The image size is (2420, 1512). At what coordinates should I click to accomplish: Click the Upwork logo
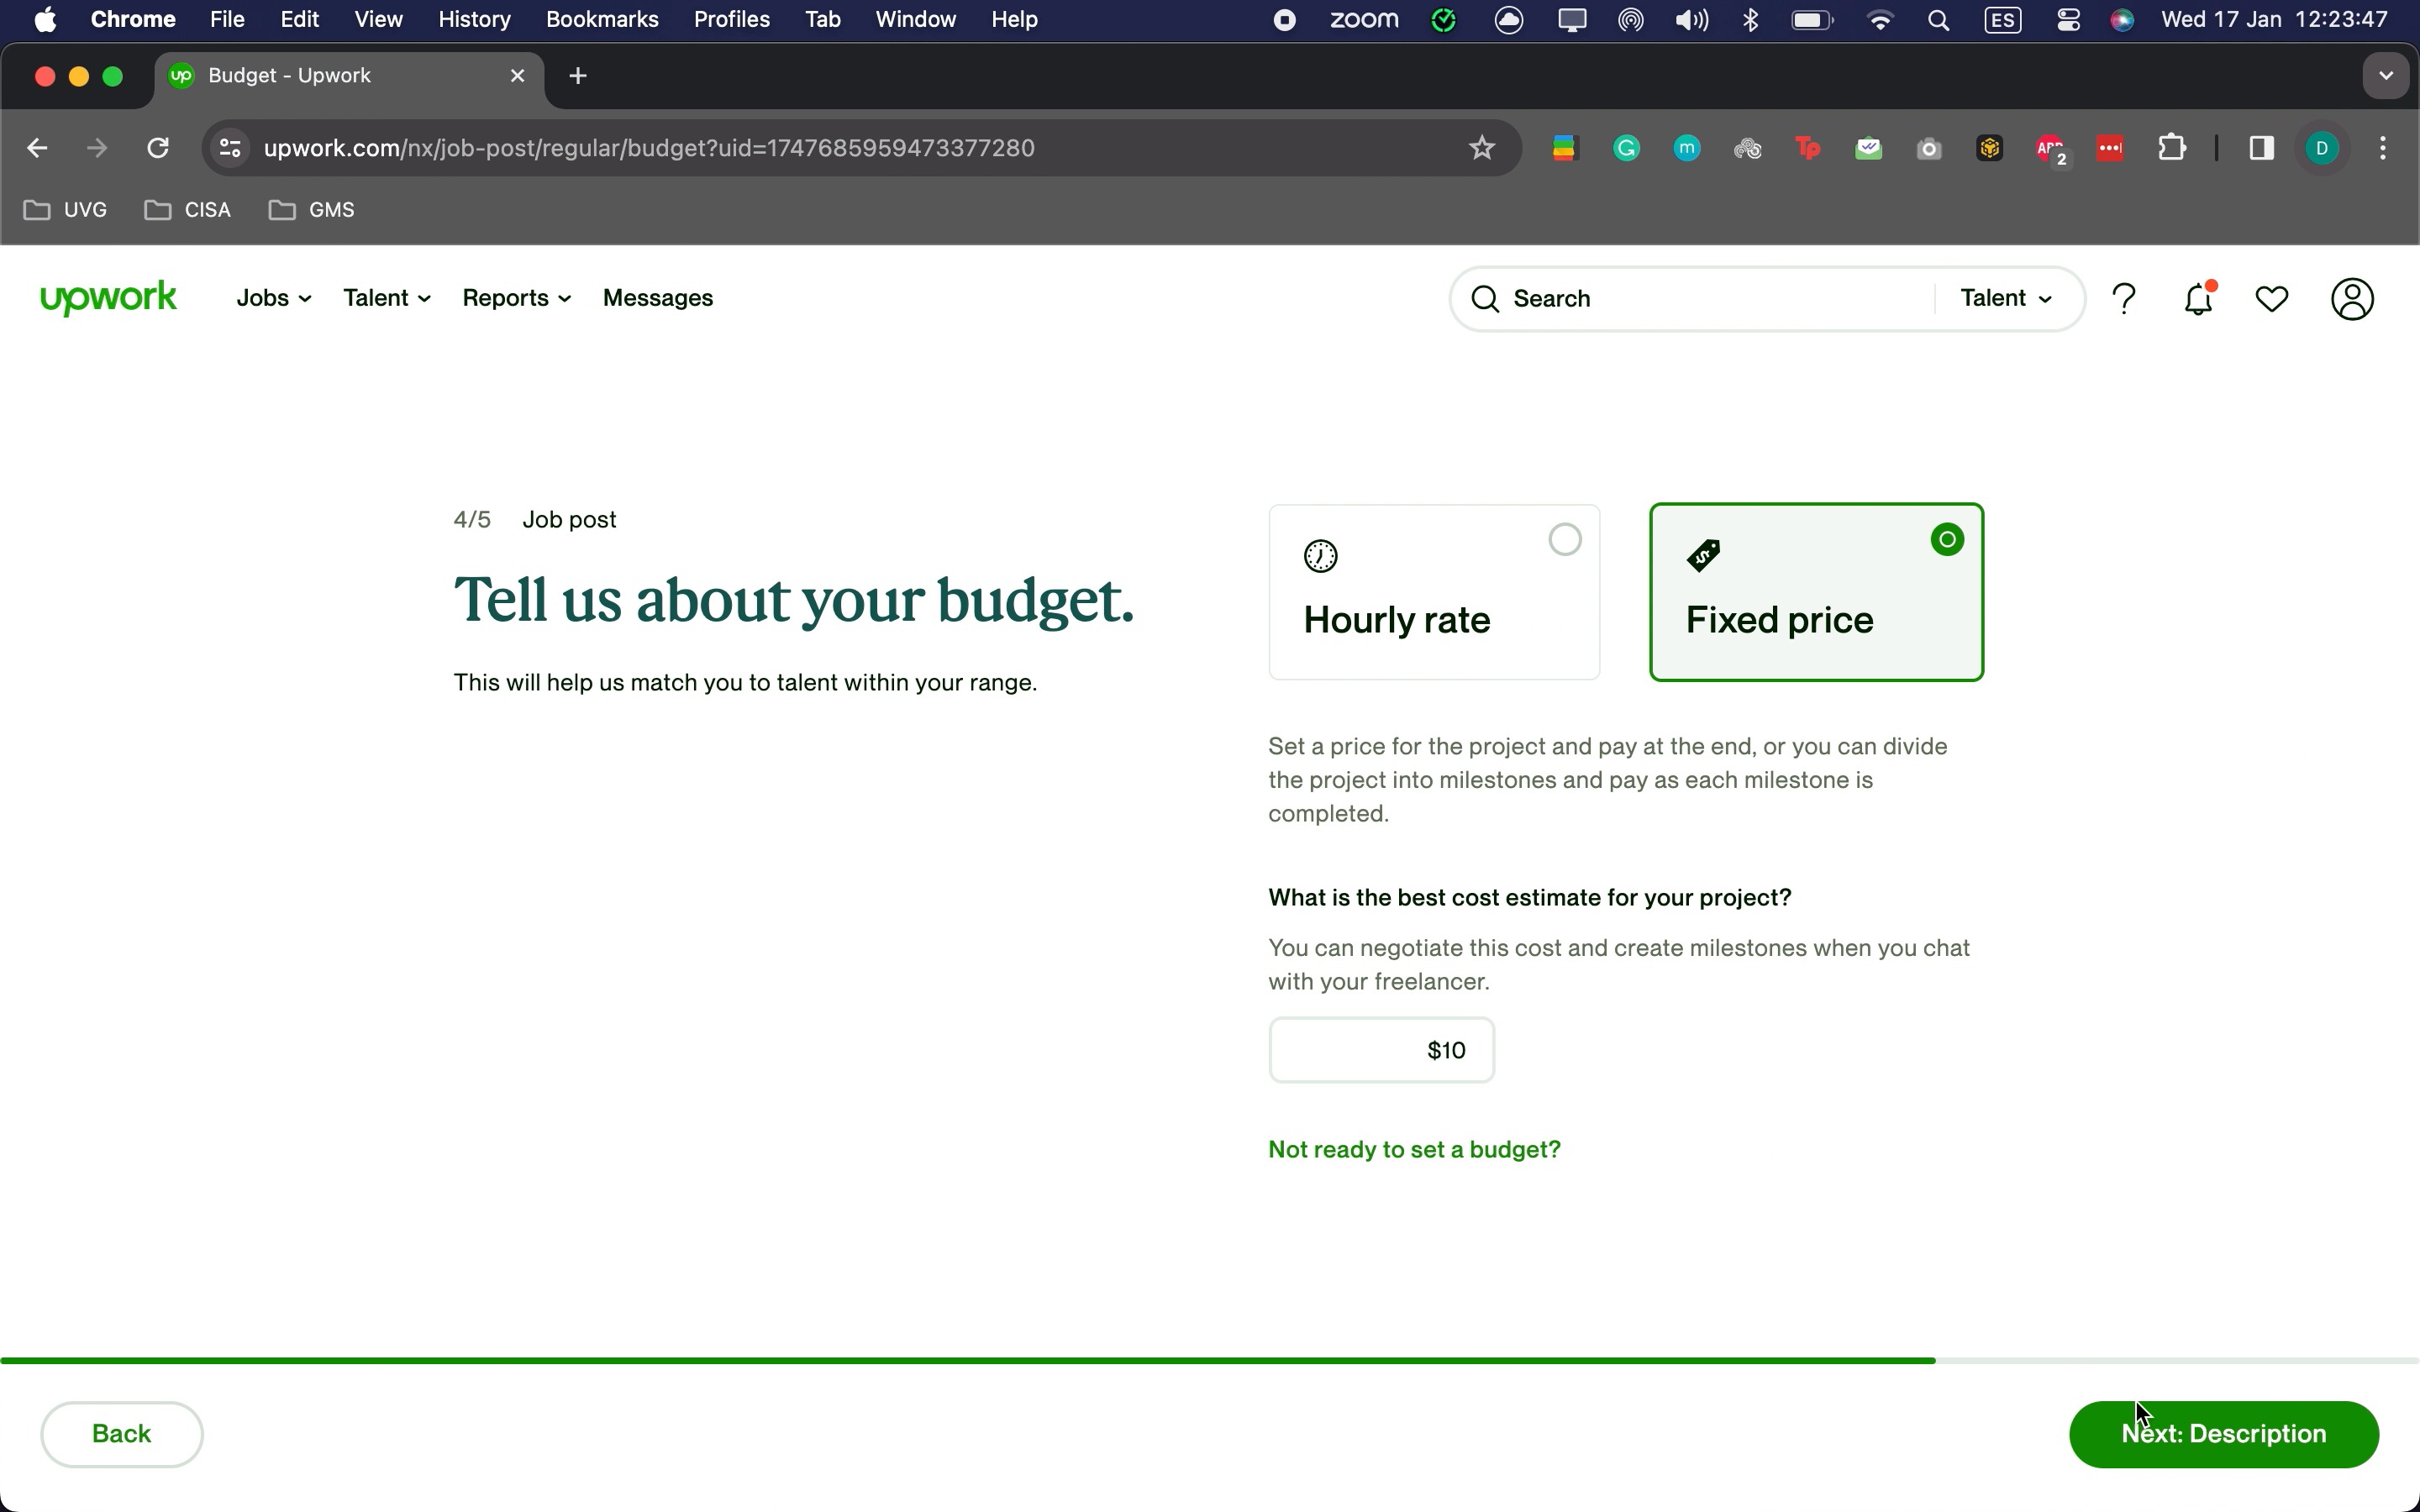coord(108,298)
